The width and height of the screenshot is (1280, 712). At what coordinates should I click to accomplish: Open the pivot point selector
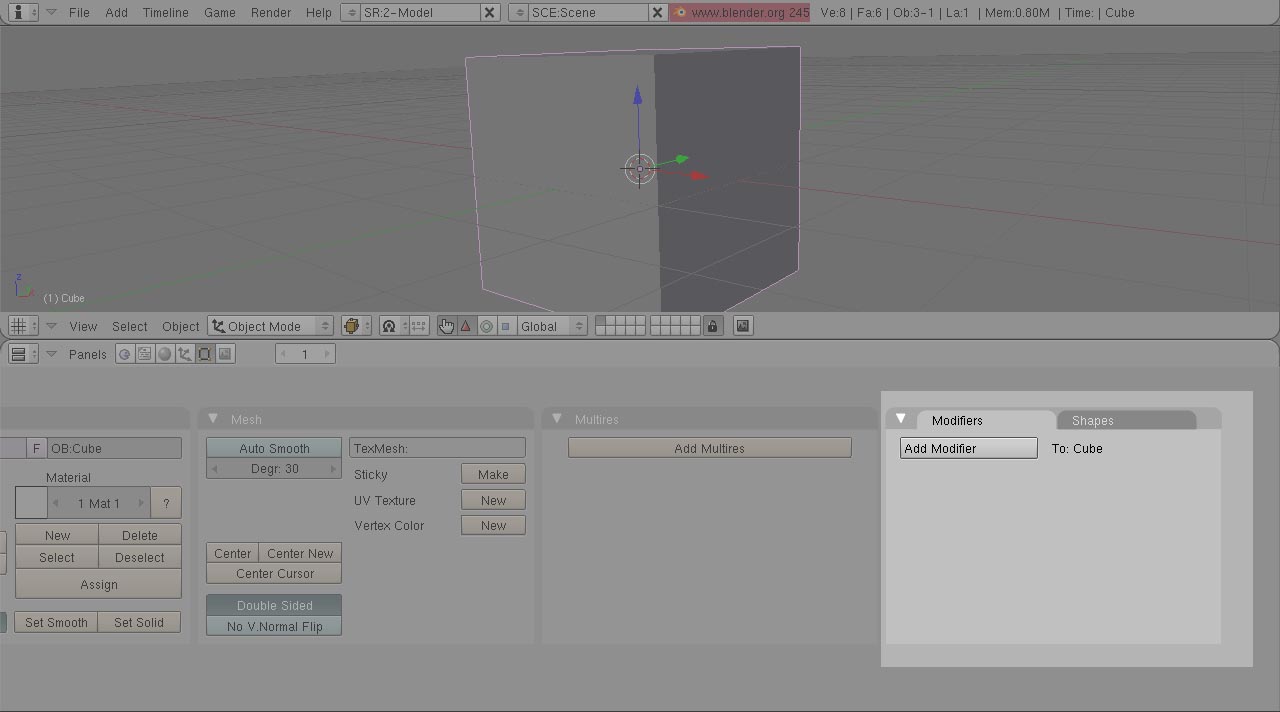tap(392, 326)
